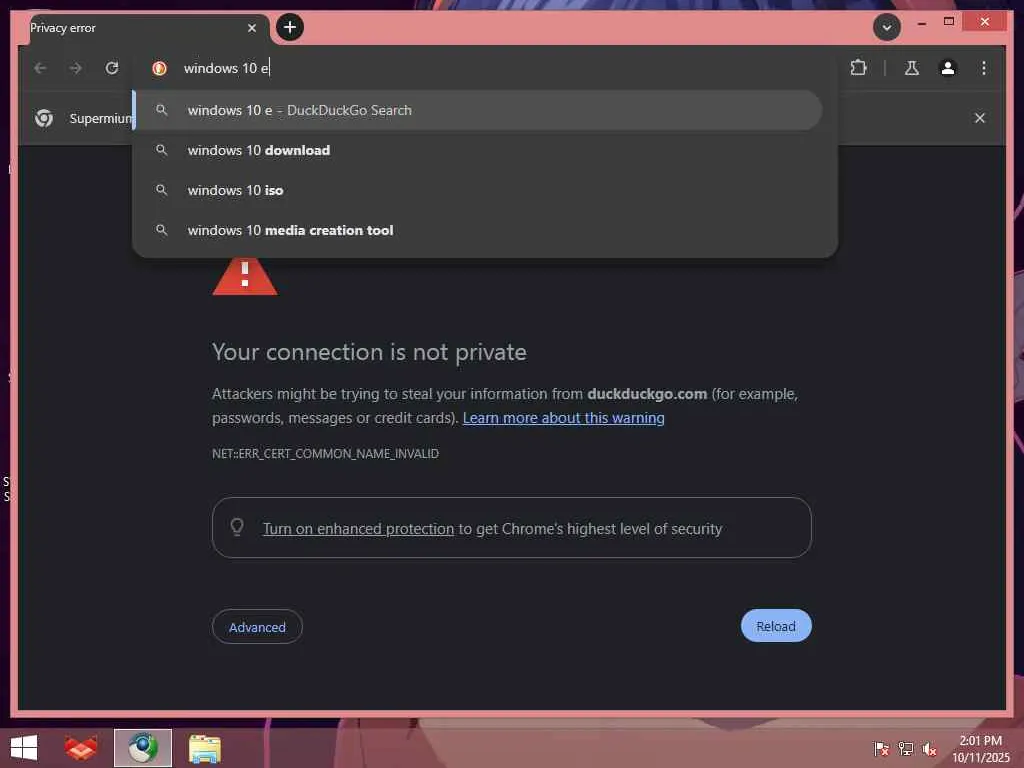Viewport: 1024px width, 768px height.
Task: Go back with the back arrow
Action: point(40,68)
